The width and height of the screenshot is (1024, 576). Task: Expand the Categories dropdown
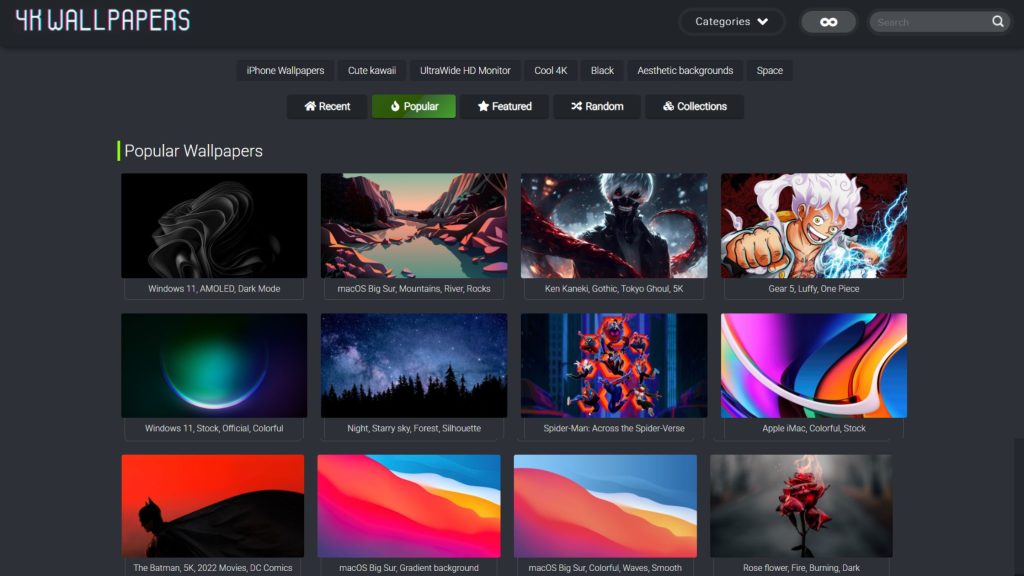click(x=731, y=22)
